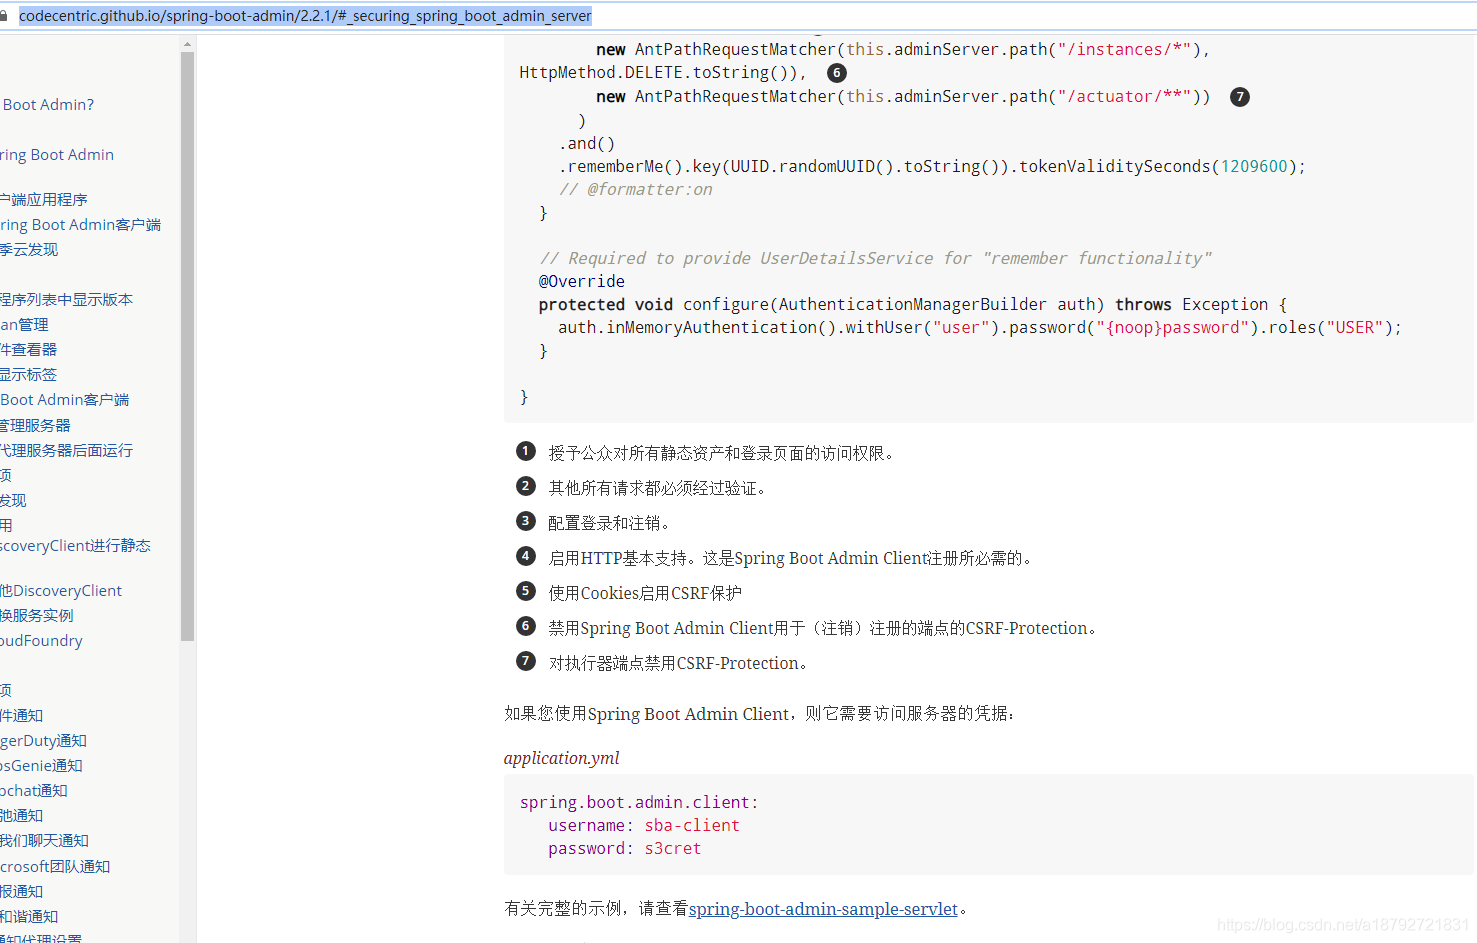Click the sidebar scrollbar thumb
This screenshot has width=1477, height=943.
click(x=187, y=345)
